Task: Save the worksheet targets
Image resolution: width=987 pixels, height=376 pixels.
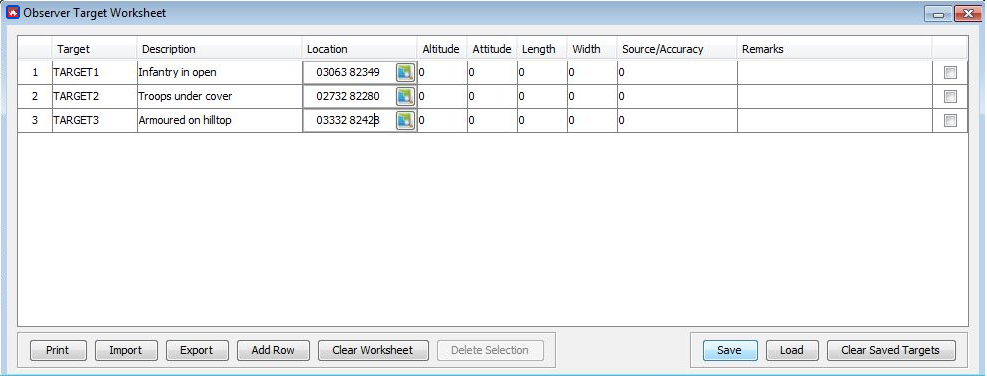Action: pyautogui.click(x=730, y=350)
